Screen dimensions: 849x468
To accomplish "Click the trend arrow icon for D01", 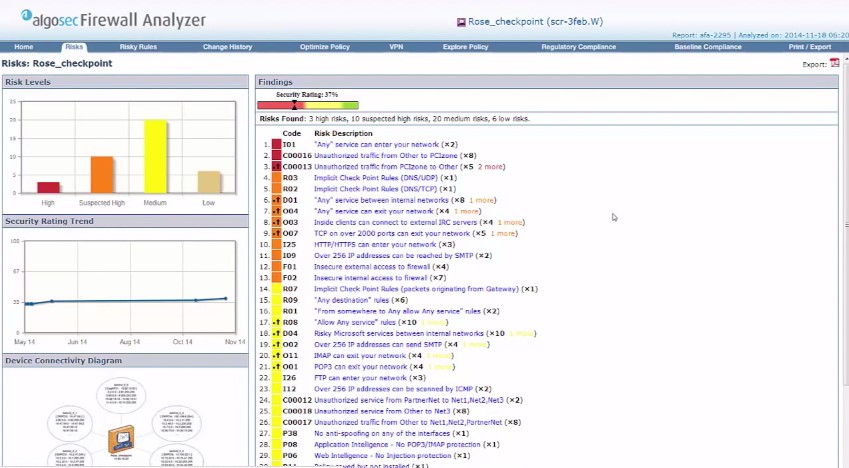I will [276, 200].
